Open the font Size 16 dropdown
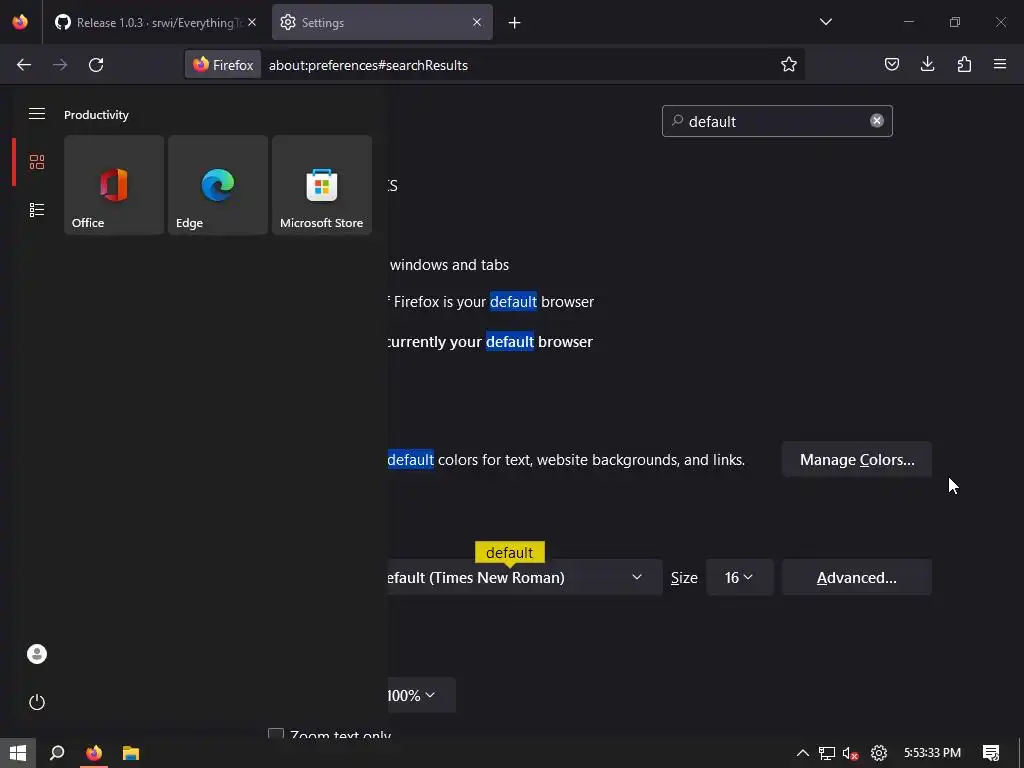 [x=739, y=577]
